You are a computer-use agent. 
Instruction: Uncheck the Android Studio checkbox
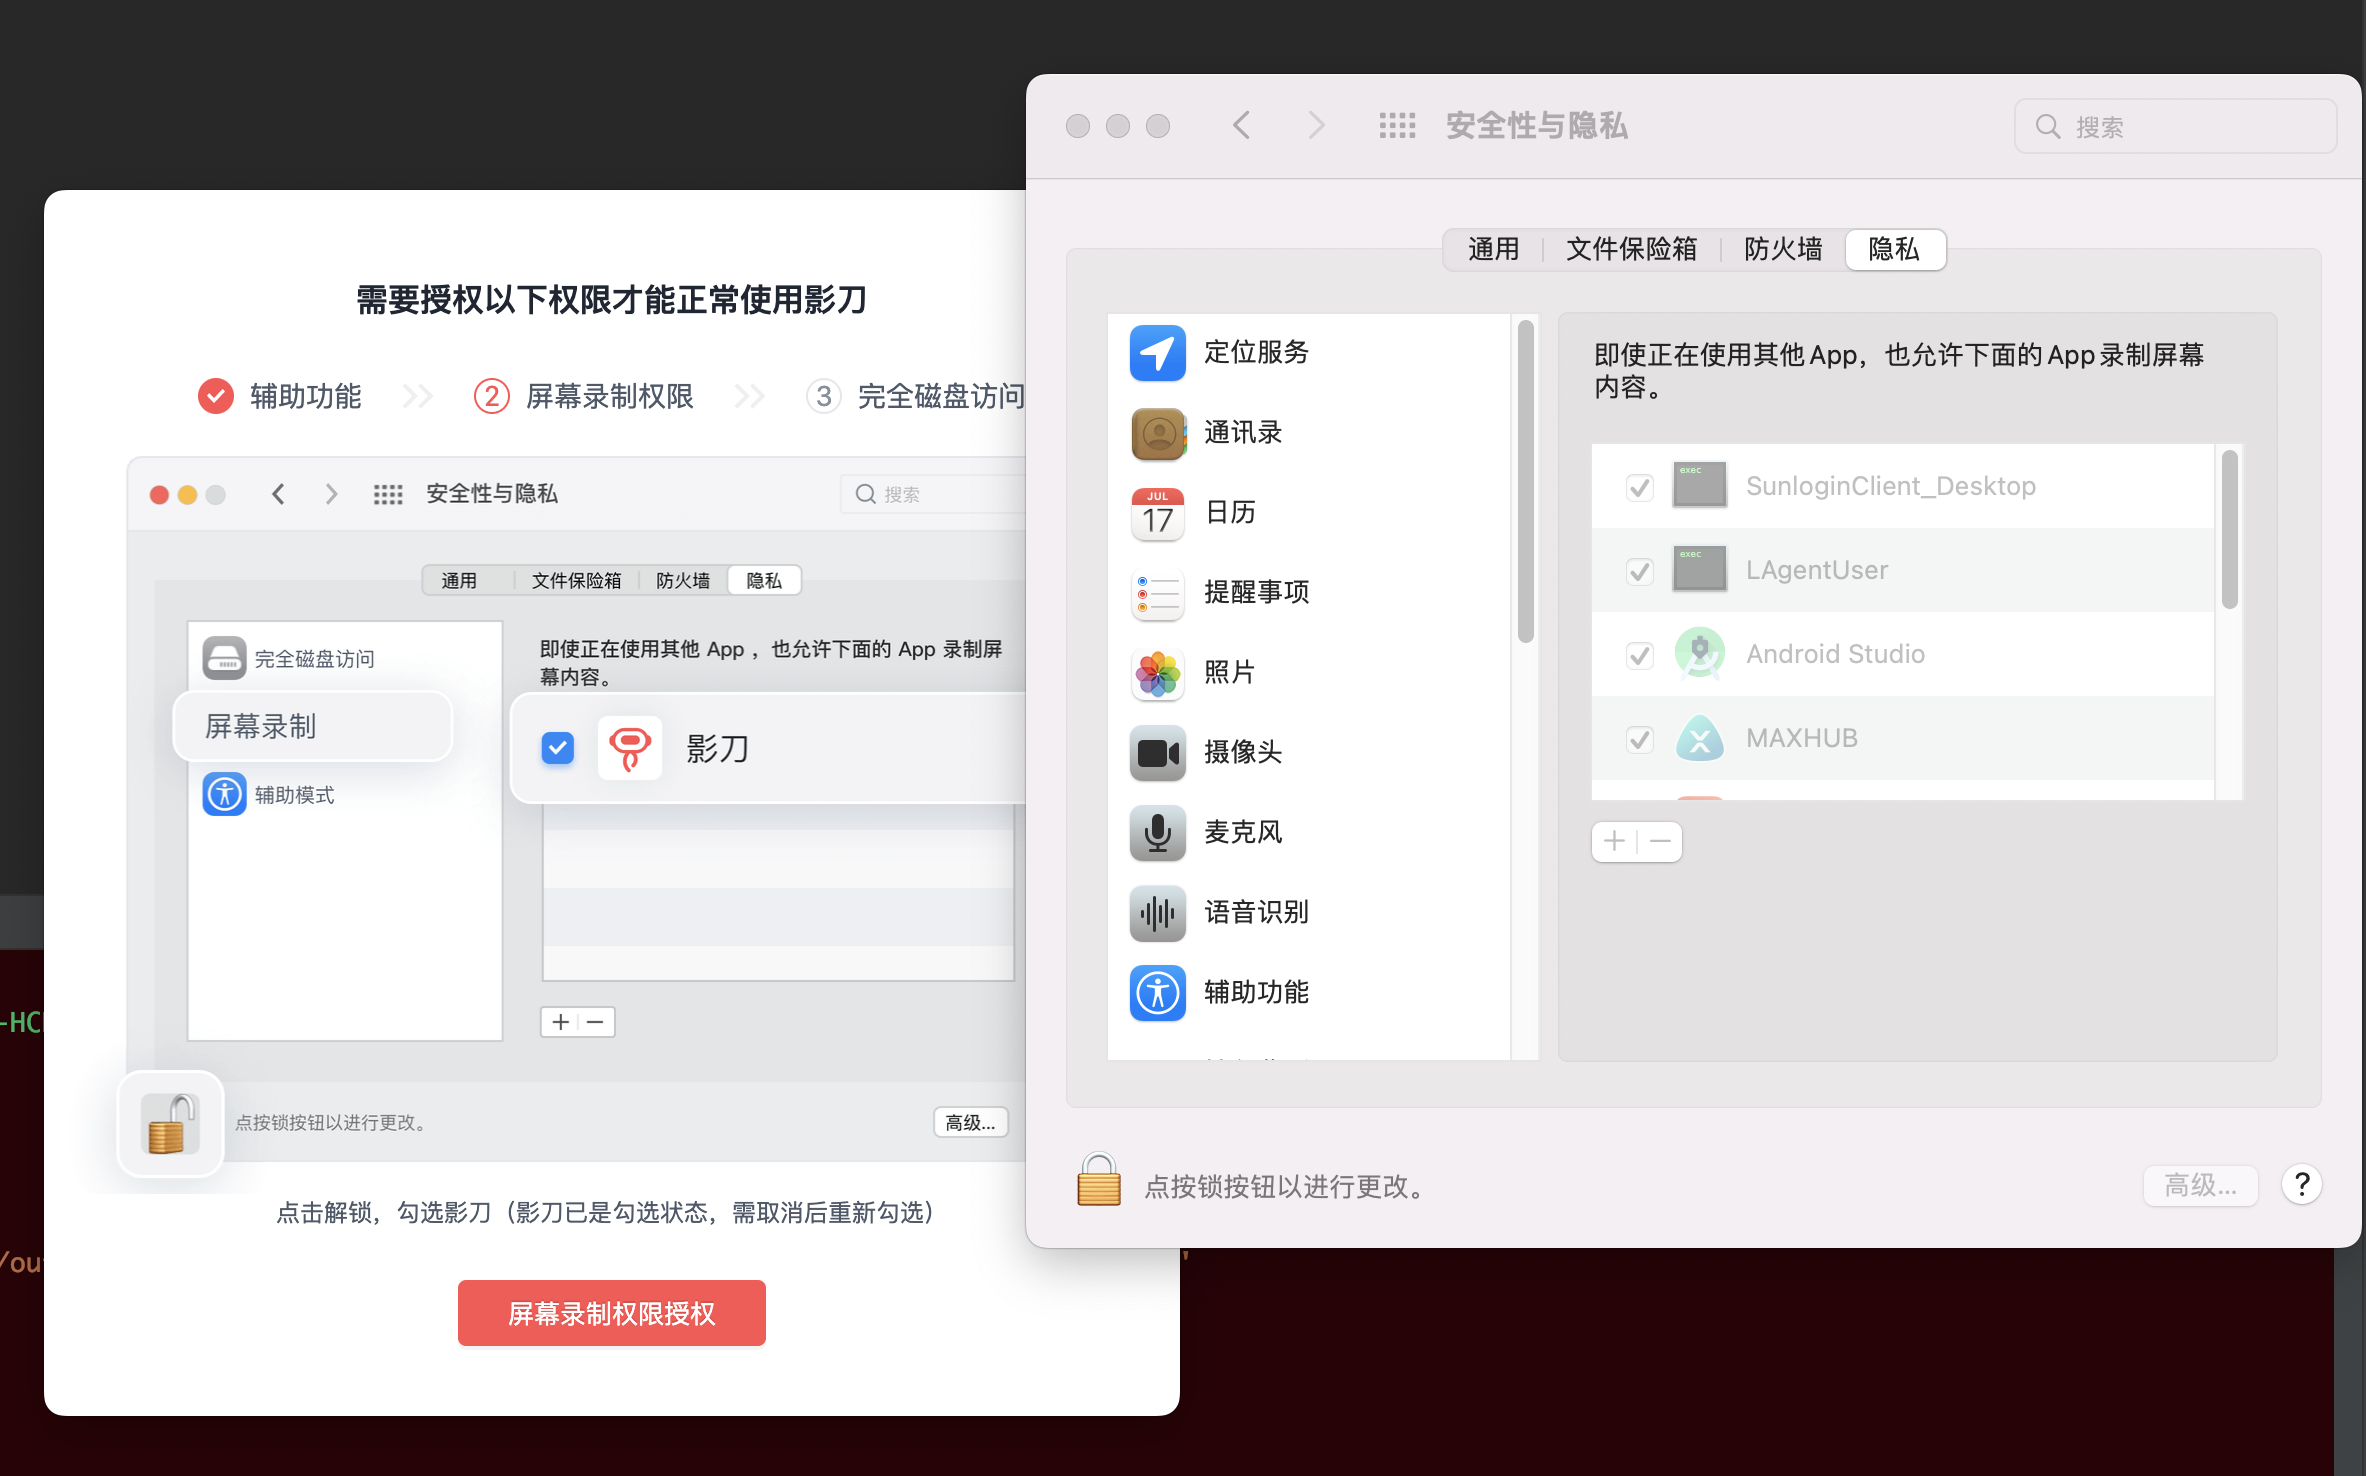pyautogui.click(x=1639, y=655)
